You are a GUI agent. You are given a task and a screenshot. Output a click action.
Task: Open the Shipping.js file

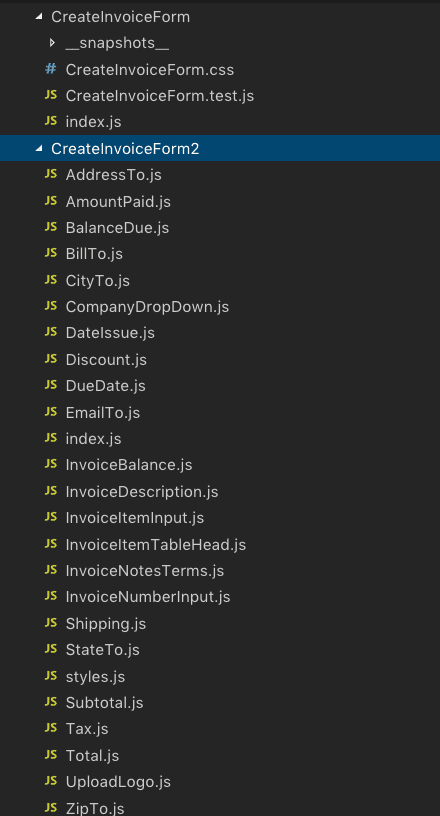click(x=106, y=623)
